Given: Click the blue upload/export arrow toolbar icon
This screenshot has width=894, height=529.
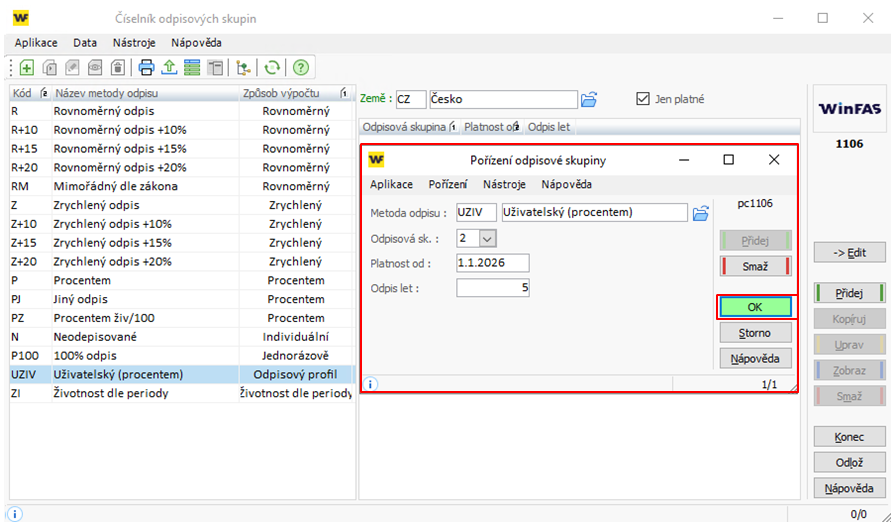Looking at the screenshot, I should tap(169, 68).
